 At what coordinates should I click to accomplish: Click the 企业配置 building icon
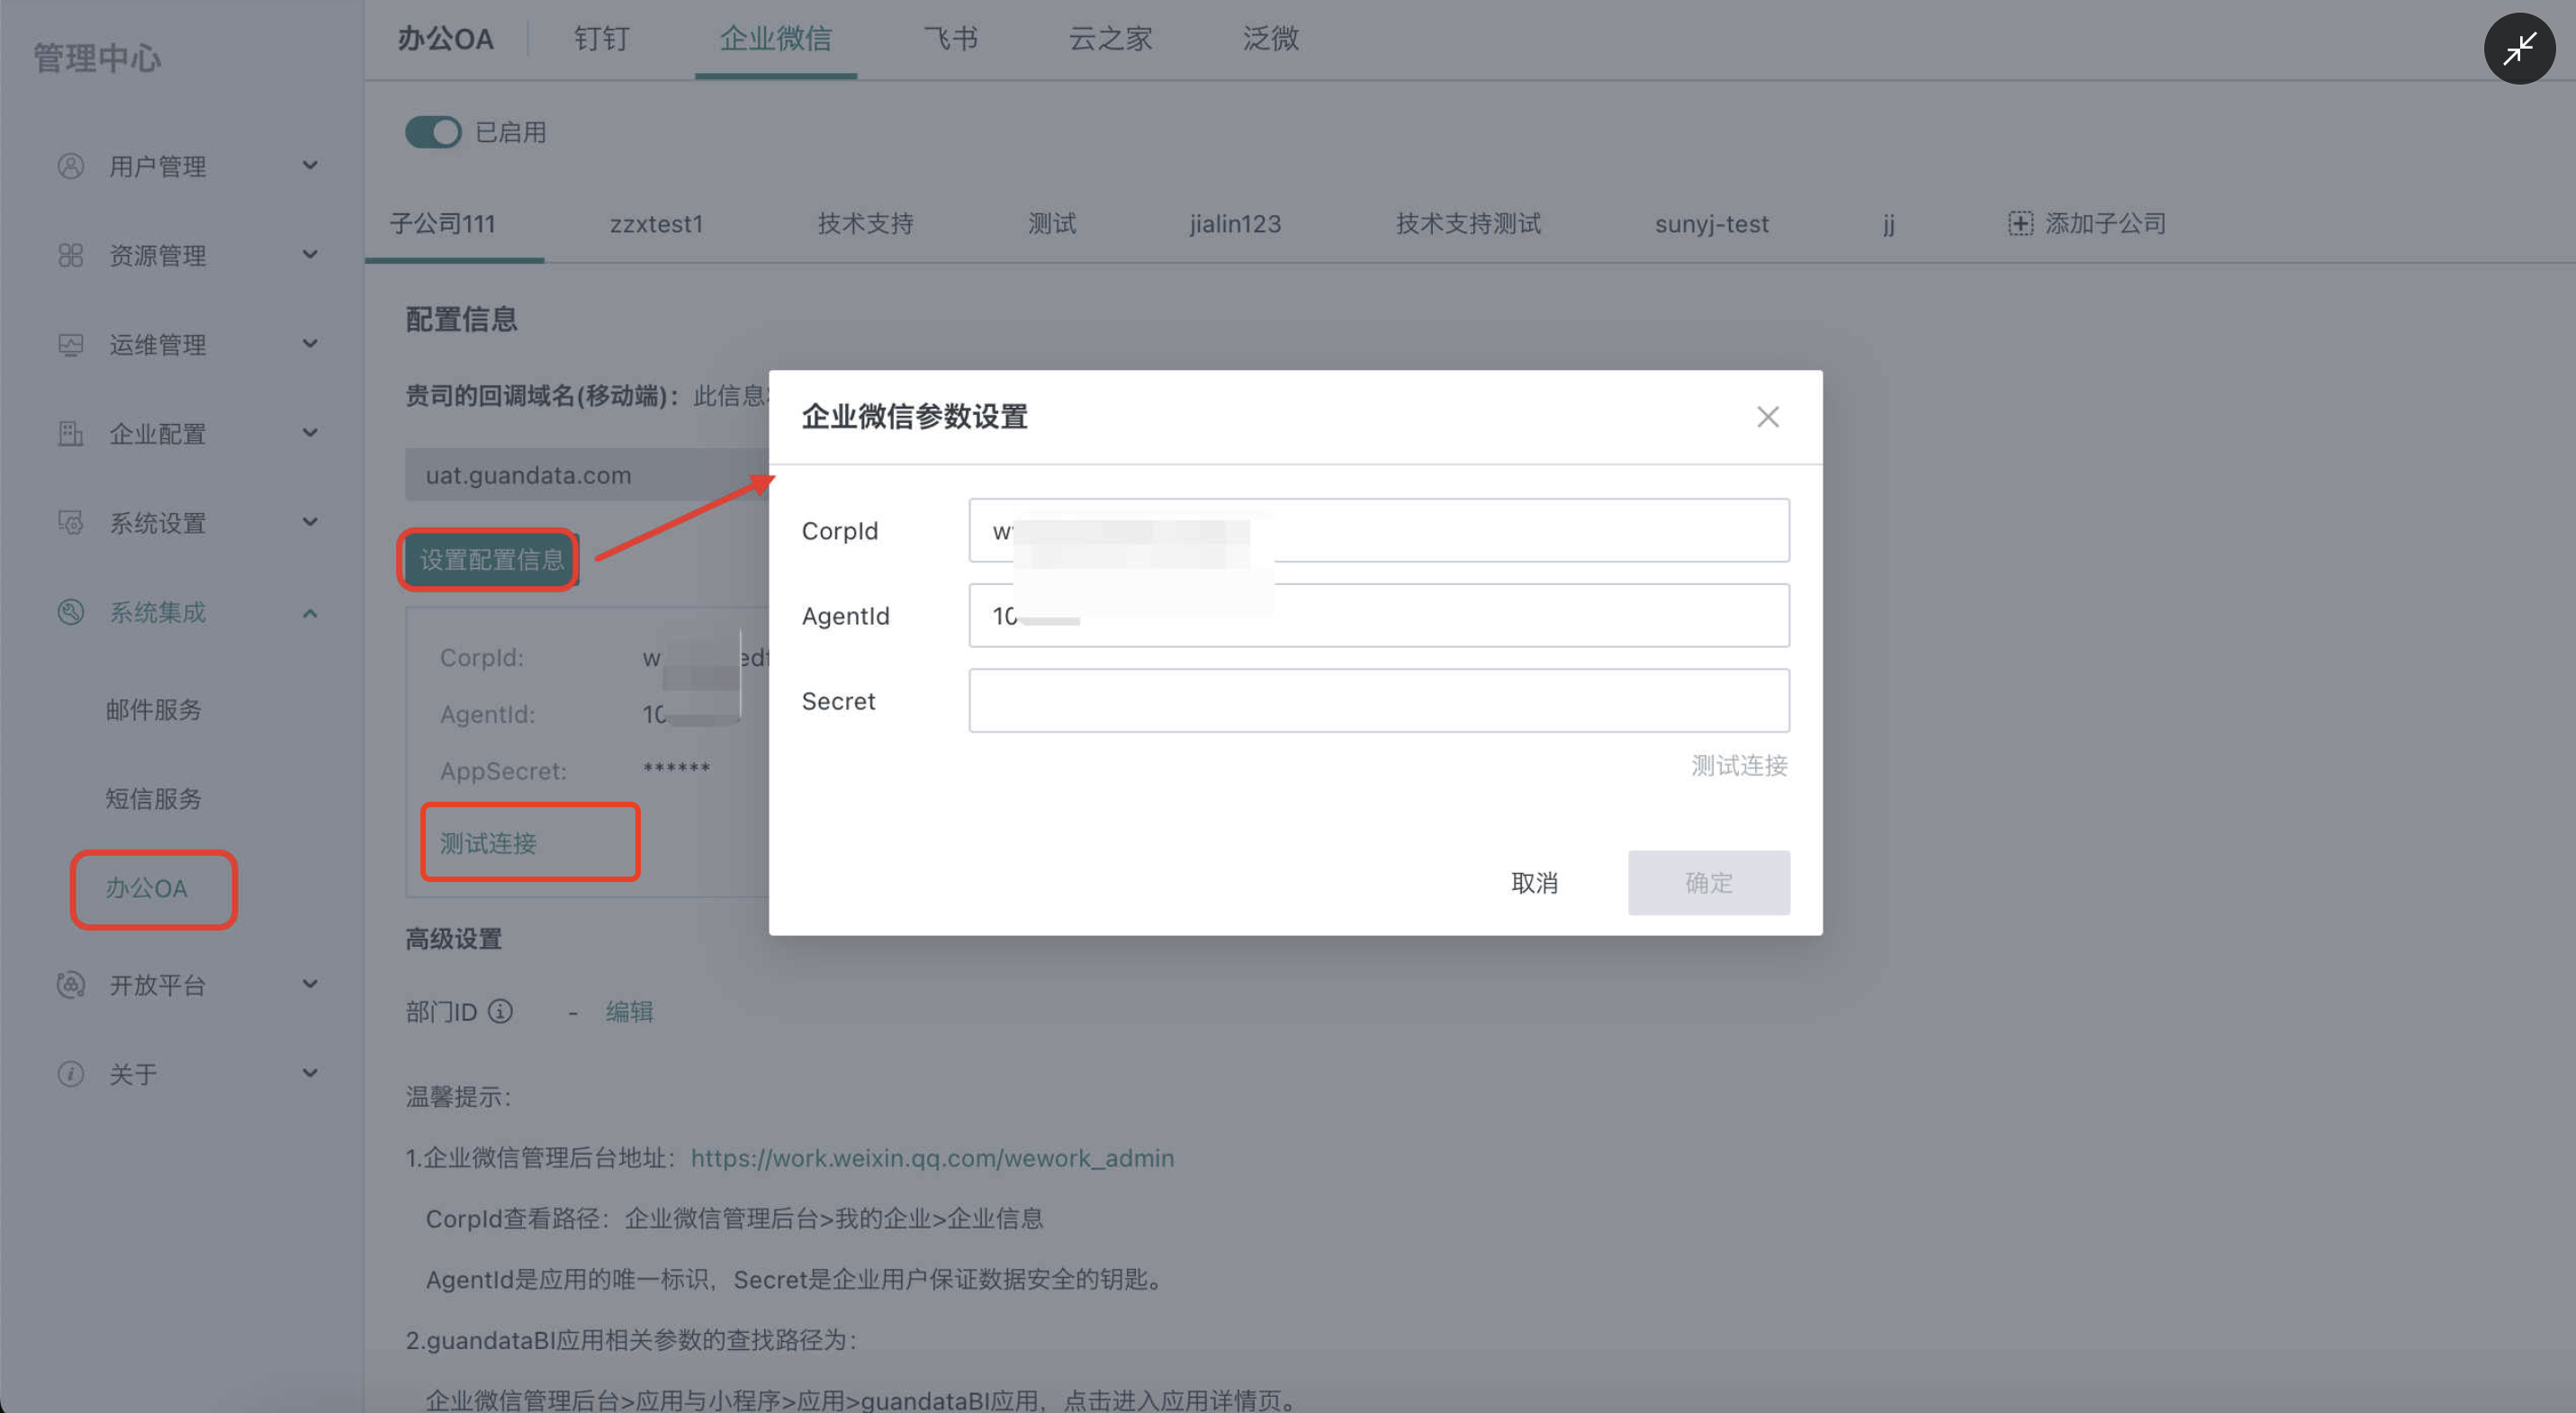70,433
